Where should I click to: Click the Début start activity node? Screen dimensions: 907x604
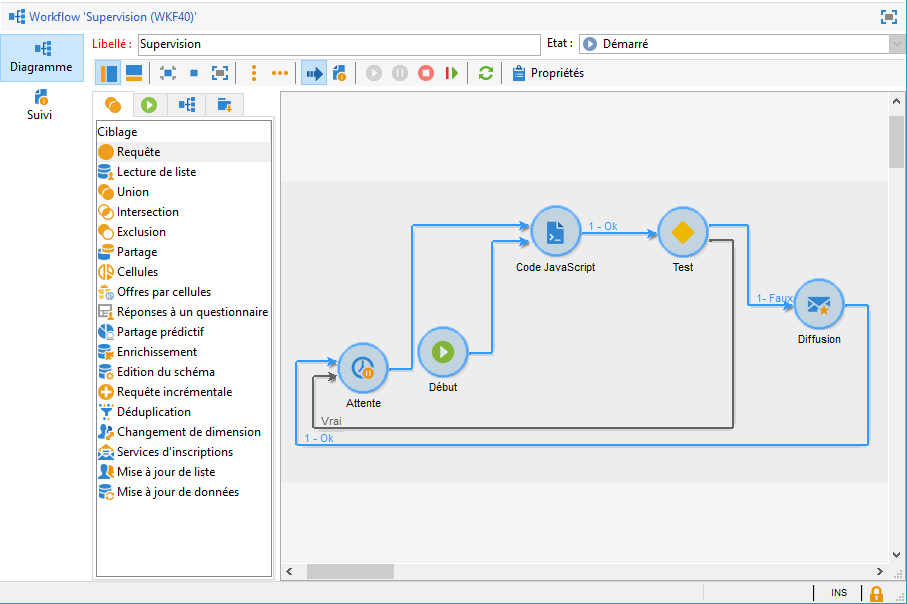[x=443, y=351]
